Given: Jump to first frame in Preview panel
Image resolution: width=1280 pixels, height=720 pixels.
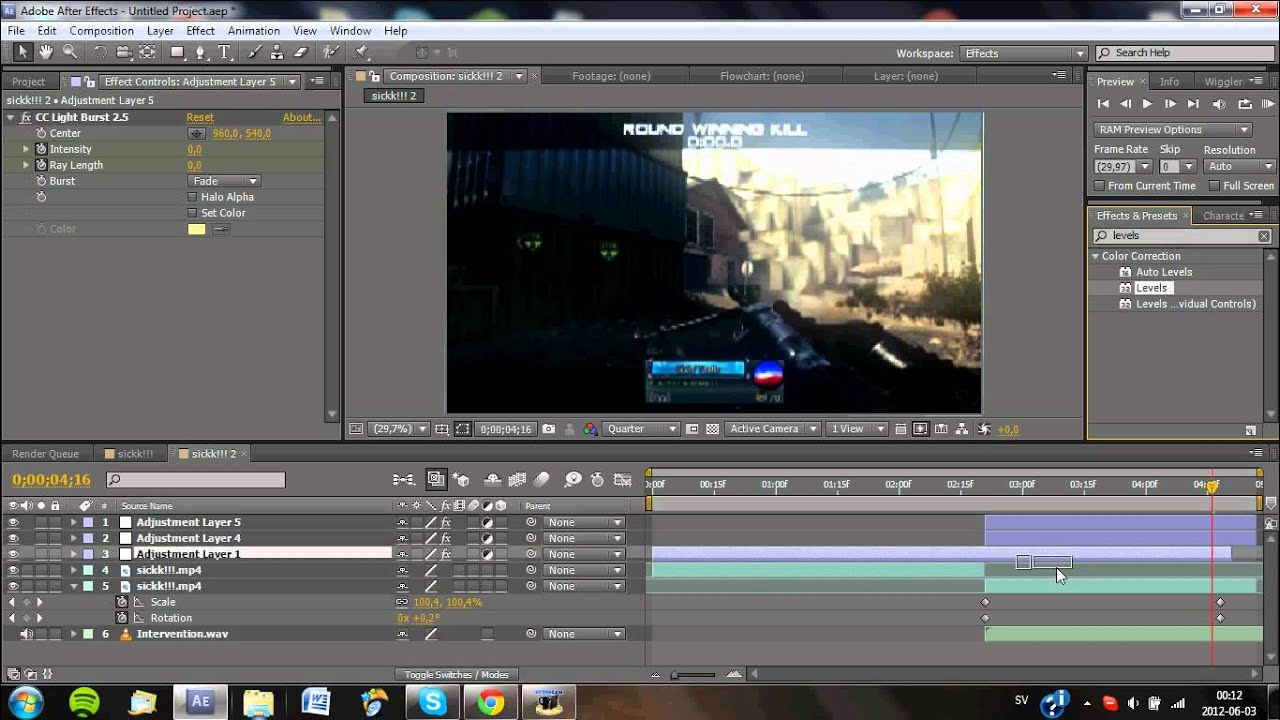Looking at the screenshot, I should point(1103,104).
